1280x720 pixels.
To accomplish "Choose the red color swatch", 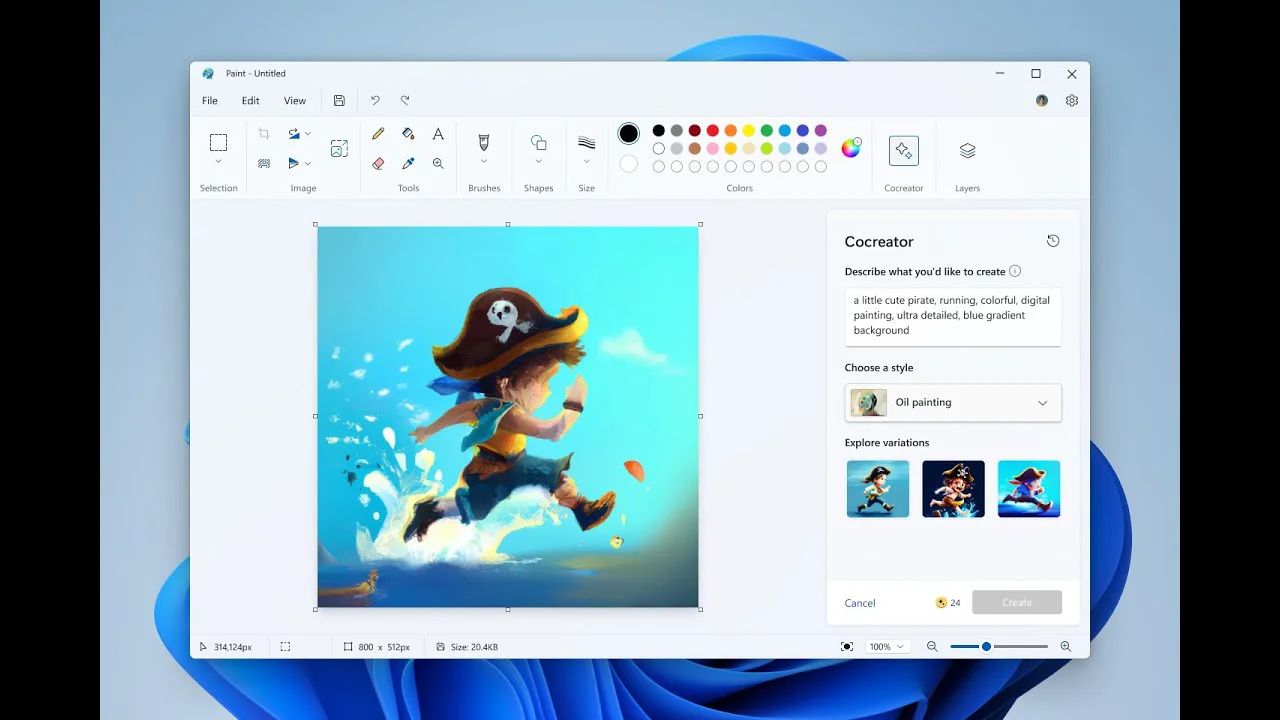I will (x=713, y=130).
